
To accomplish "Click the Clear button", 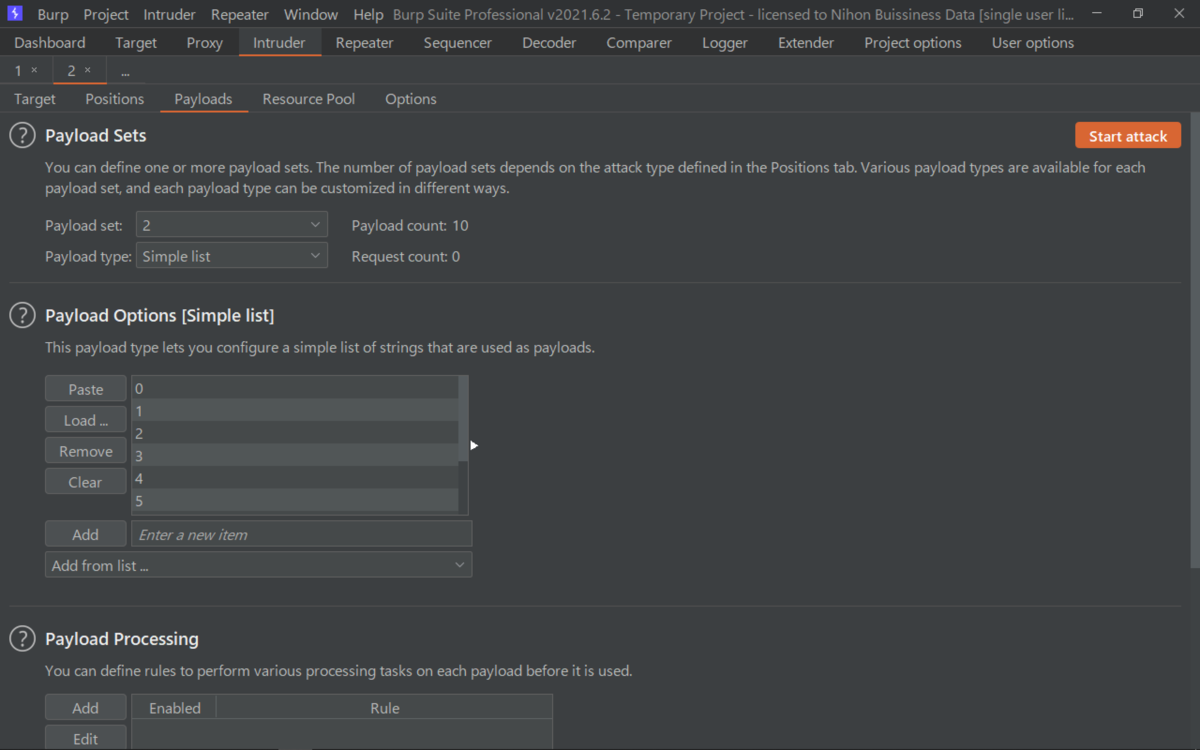I will coord(86,482).
